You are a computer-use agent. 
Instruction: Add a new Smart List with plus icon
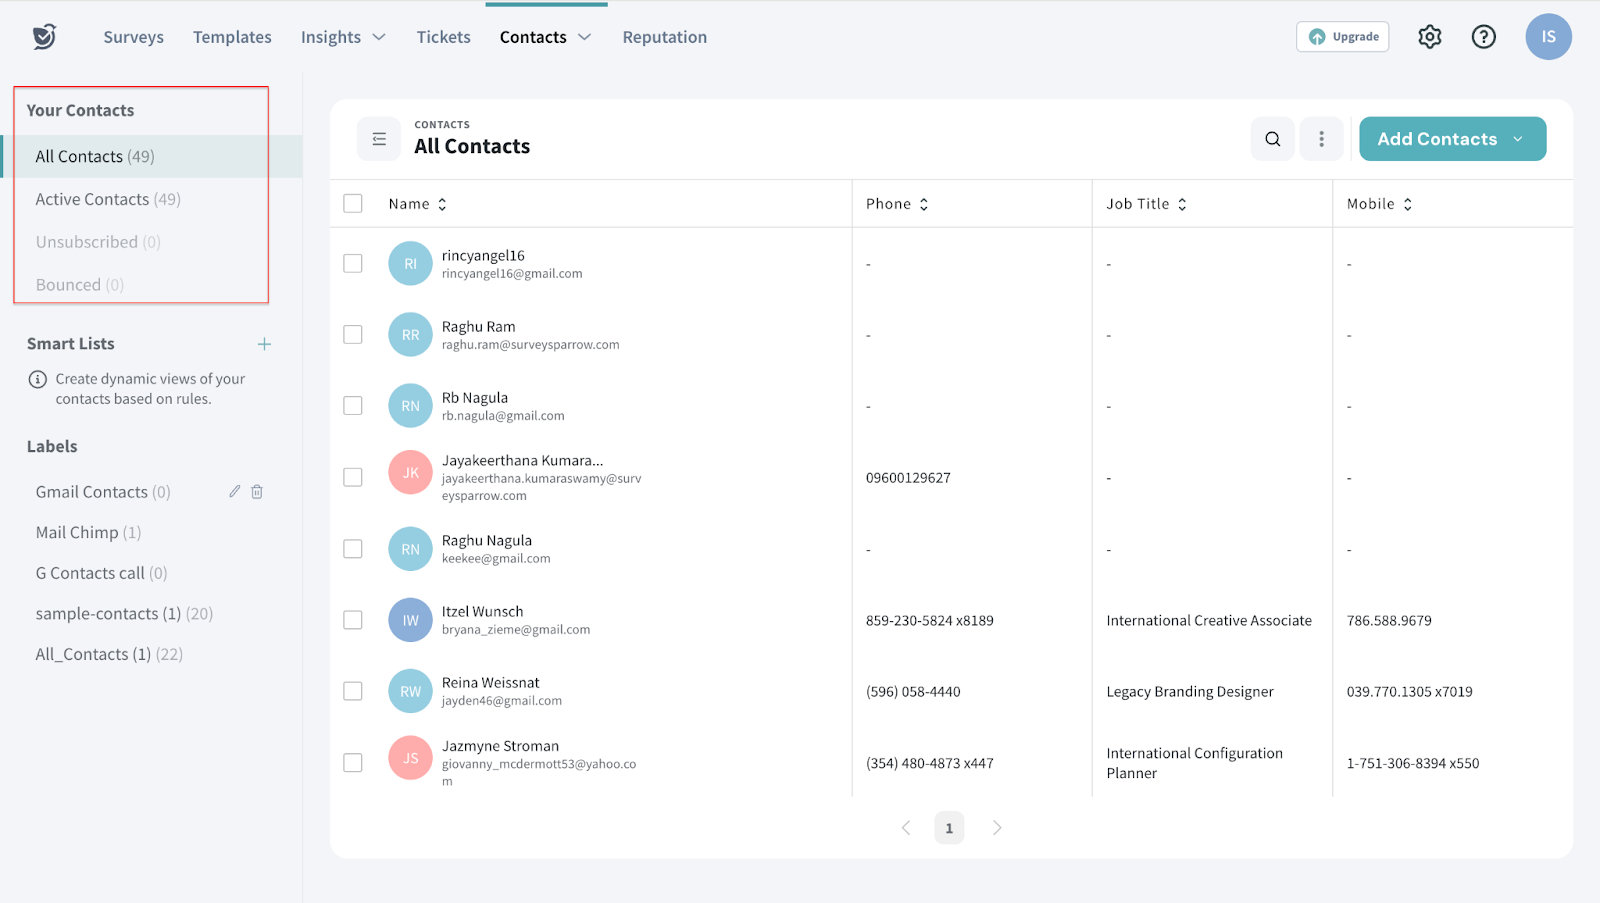click(264, 344)
